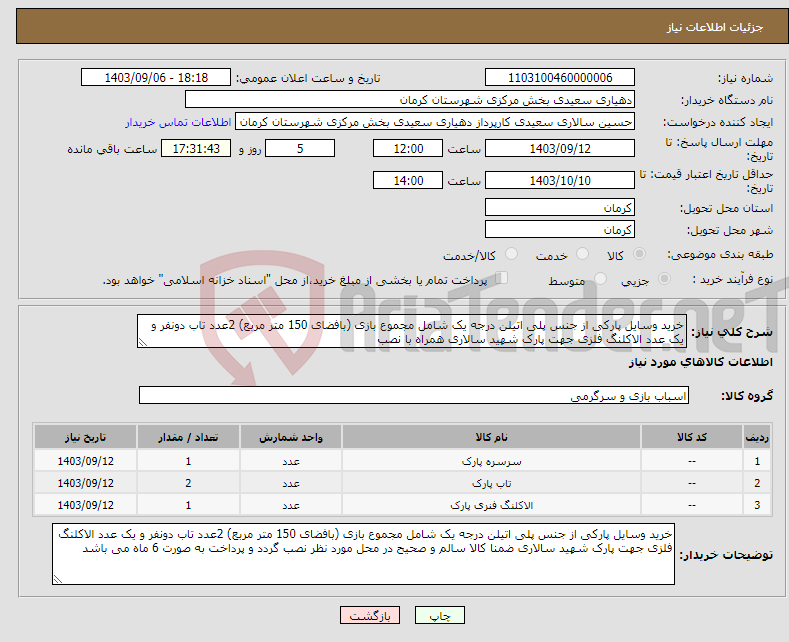
Task: Select the row item تاب پارک
Action: [491, 483]
